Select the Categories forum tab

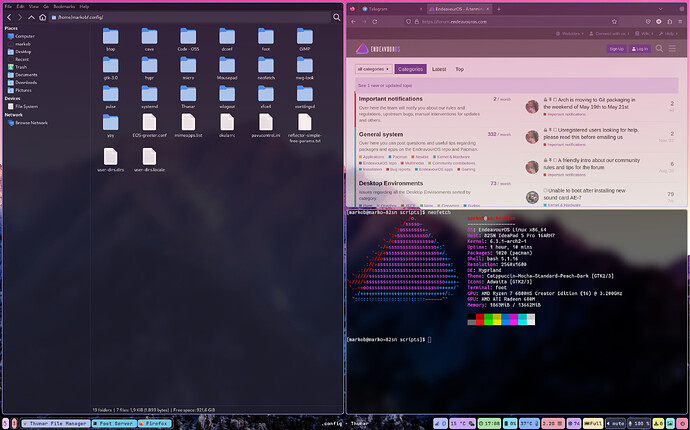411,69
